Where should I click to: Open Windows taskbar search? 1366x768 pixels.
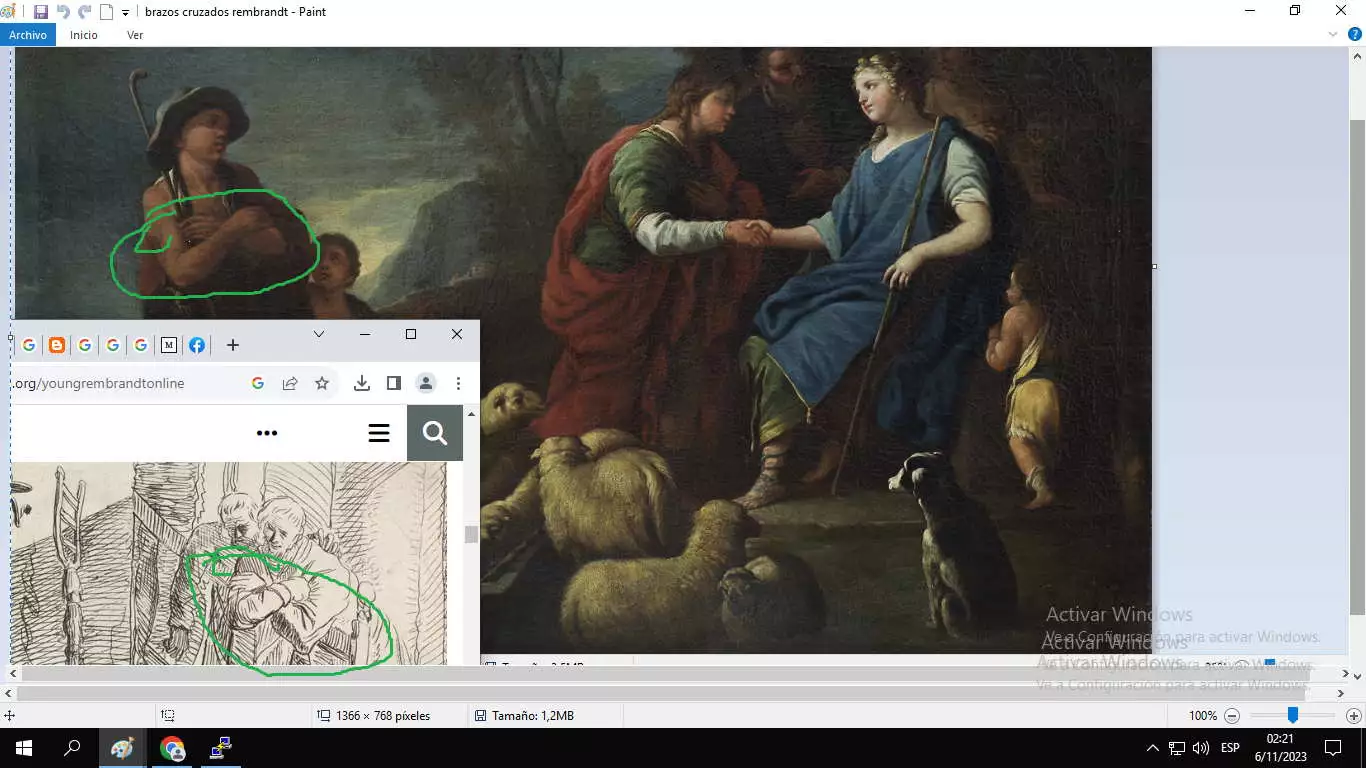click(72, 748)
